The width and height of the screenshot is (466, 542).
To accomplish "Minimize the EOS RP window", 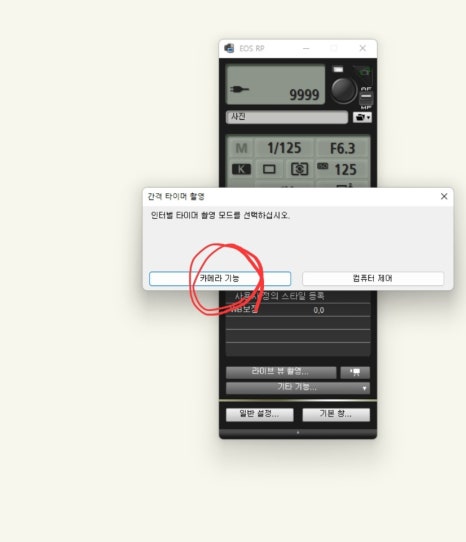I will [x=306, y=48].
